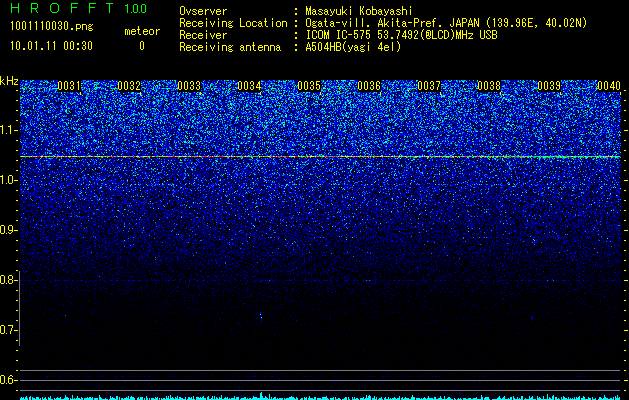629x400 pixels.
Task: Click time marker 0038
Action: 489,86
